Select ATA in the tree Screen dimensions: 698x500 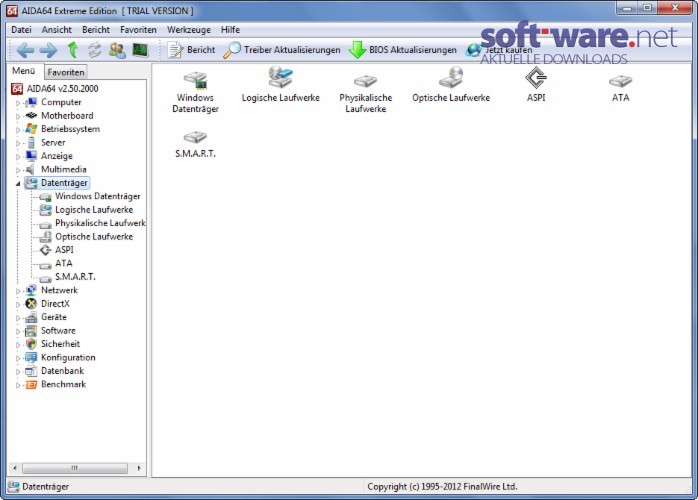[x=64, y=263]
